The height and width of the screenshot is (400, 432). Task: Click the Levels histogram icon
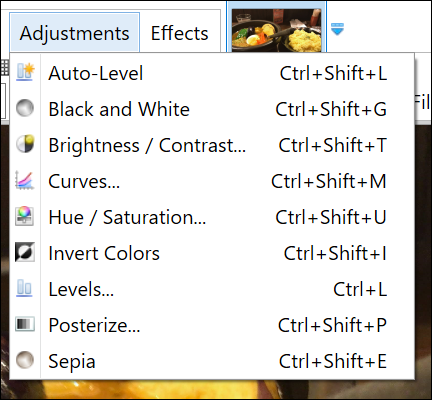25,288
